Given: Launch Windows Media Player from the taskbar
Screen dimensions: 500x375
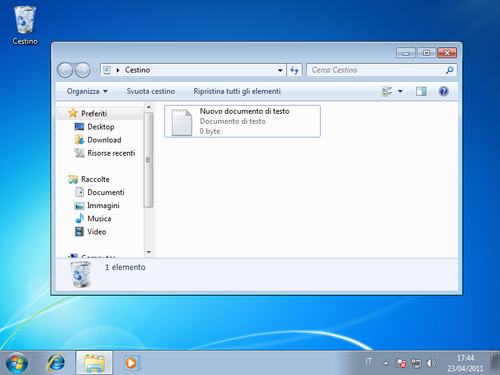Looking at the screenshot, I should (x=132, y=363).
